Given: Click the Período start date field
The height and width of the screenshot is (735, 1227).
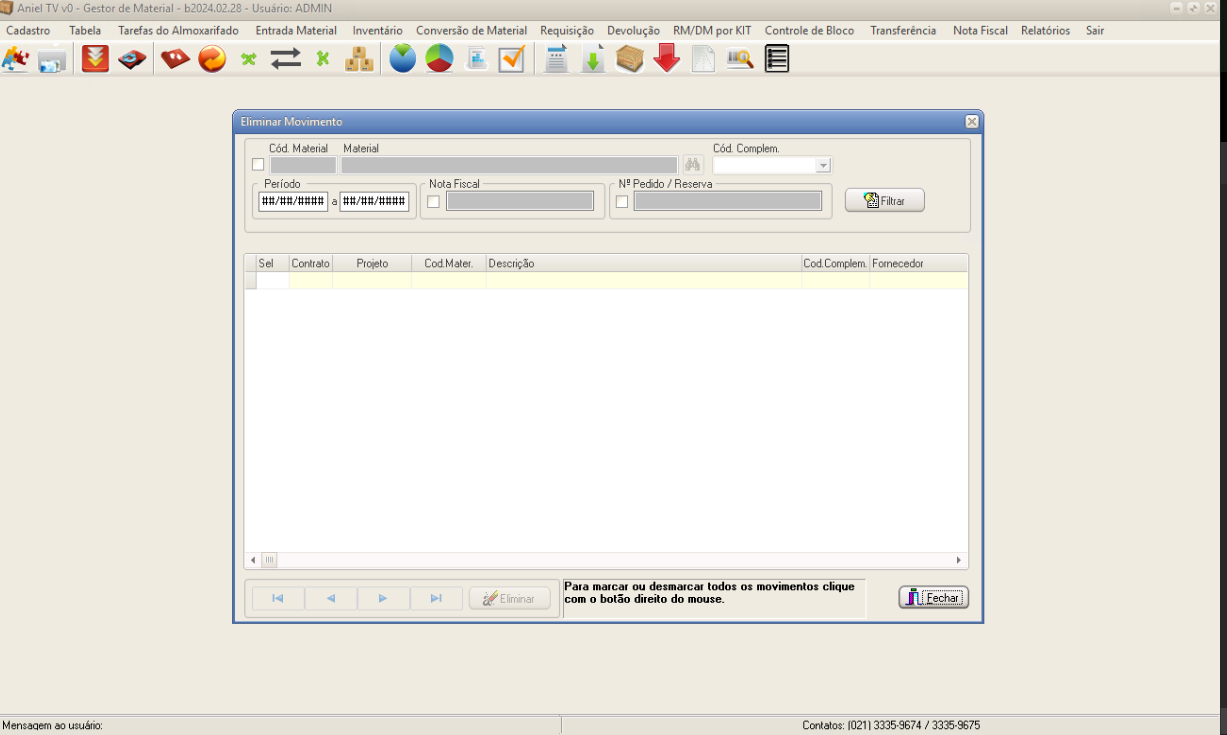Looking at the screenshot, I should [x=293, y=201].
